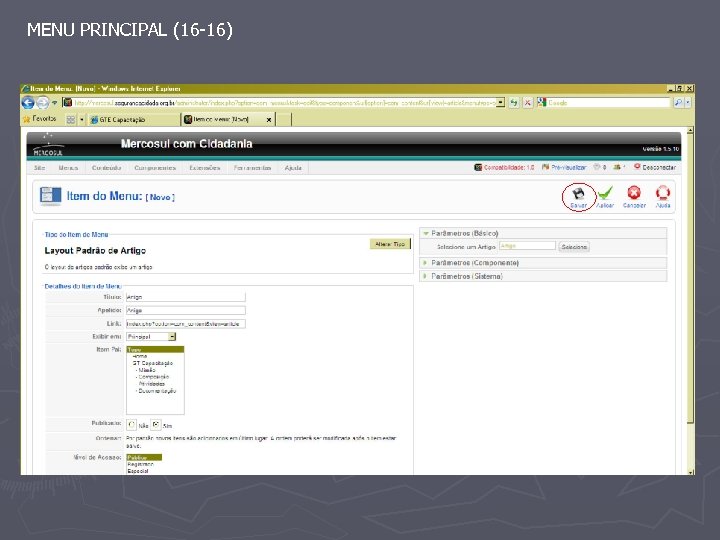Screen dimensions: 720x540
Task: Click the Link input field
Action: coord(186,324)
